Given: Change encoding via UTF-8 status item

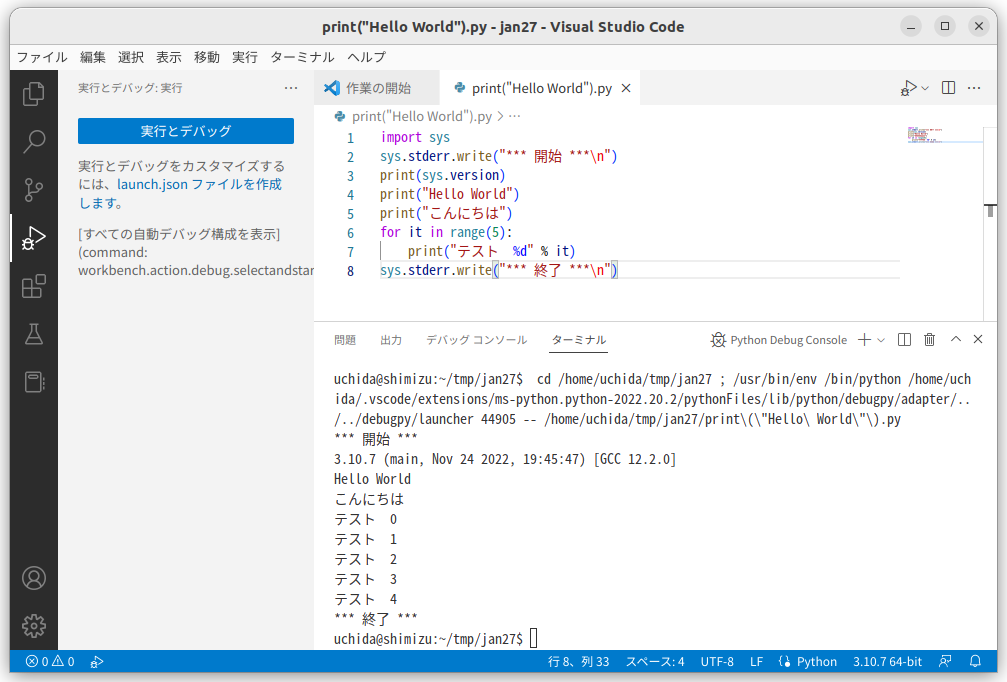Looking at the screenshot, I should [x=717, y=661].
